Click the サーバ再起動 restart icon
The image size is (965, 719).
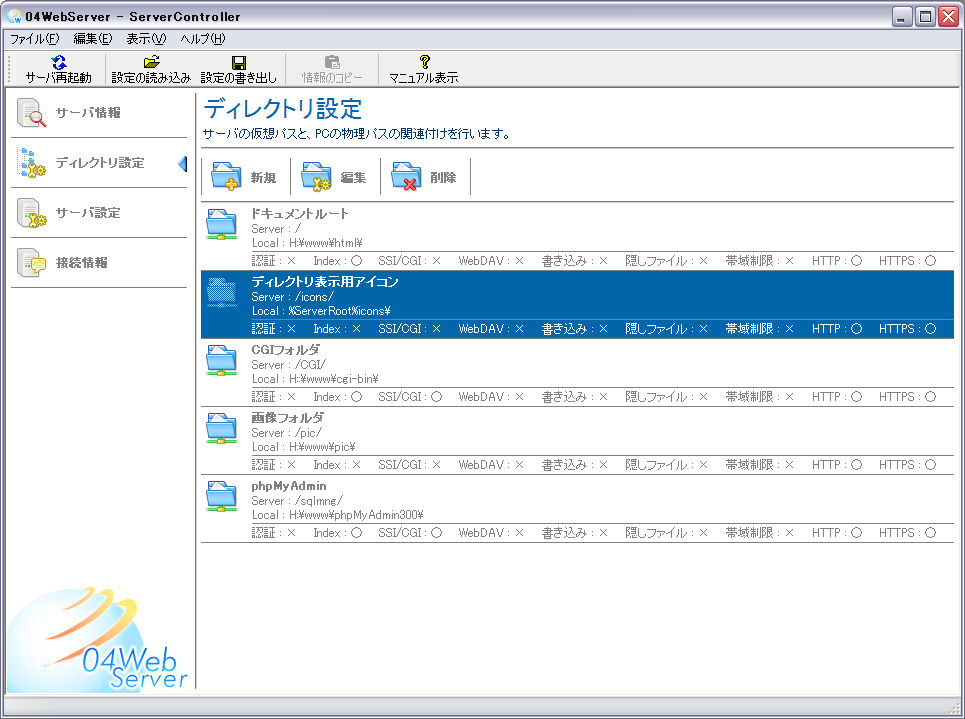click(x=59, y=62)
